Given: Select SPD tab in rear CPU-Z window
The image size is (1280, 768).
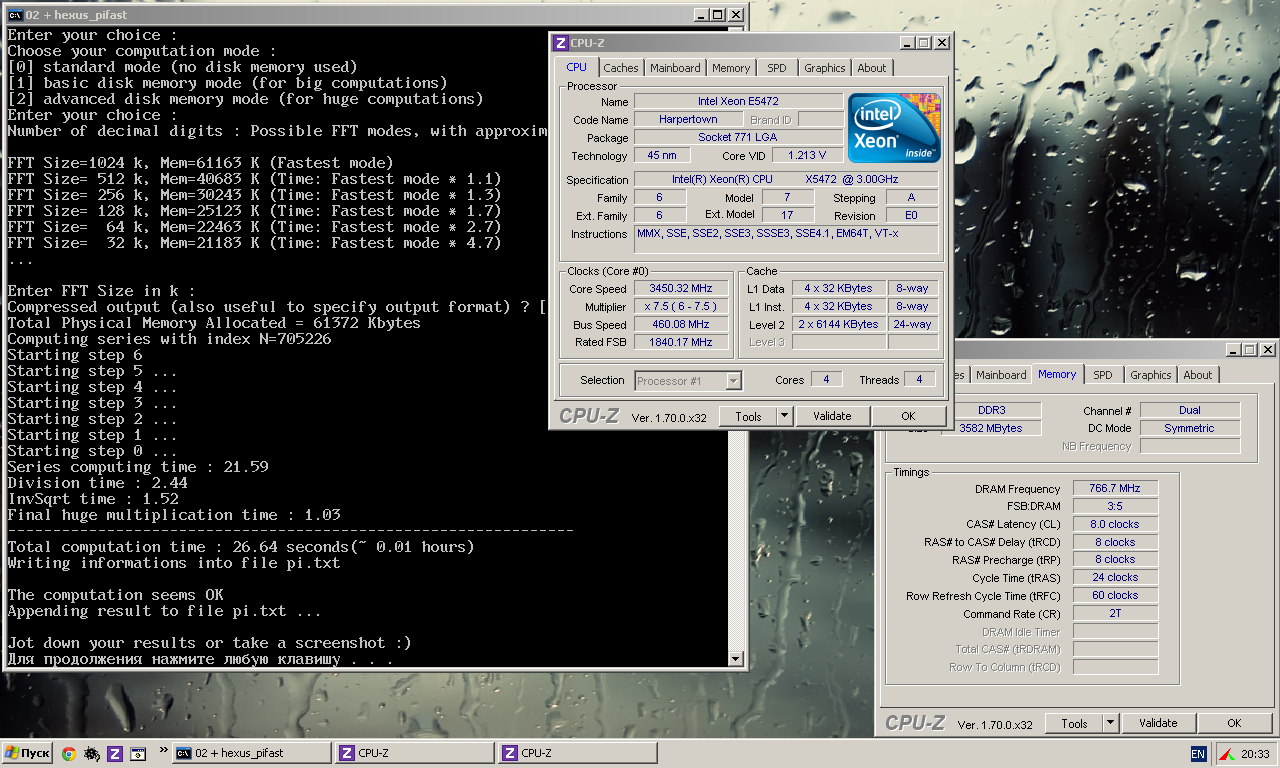Looking at the screenshot, I should pyautogui.click(x=1103, y=375).
